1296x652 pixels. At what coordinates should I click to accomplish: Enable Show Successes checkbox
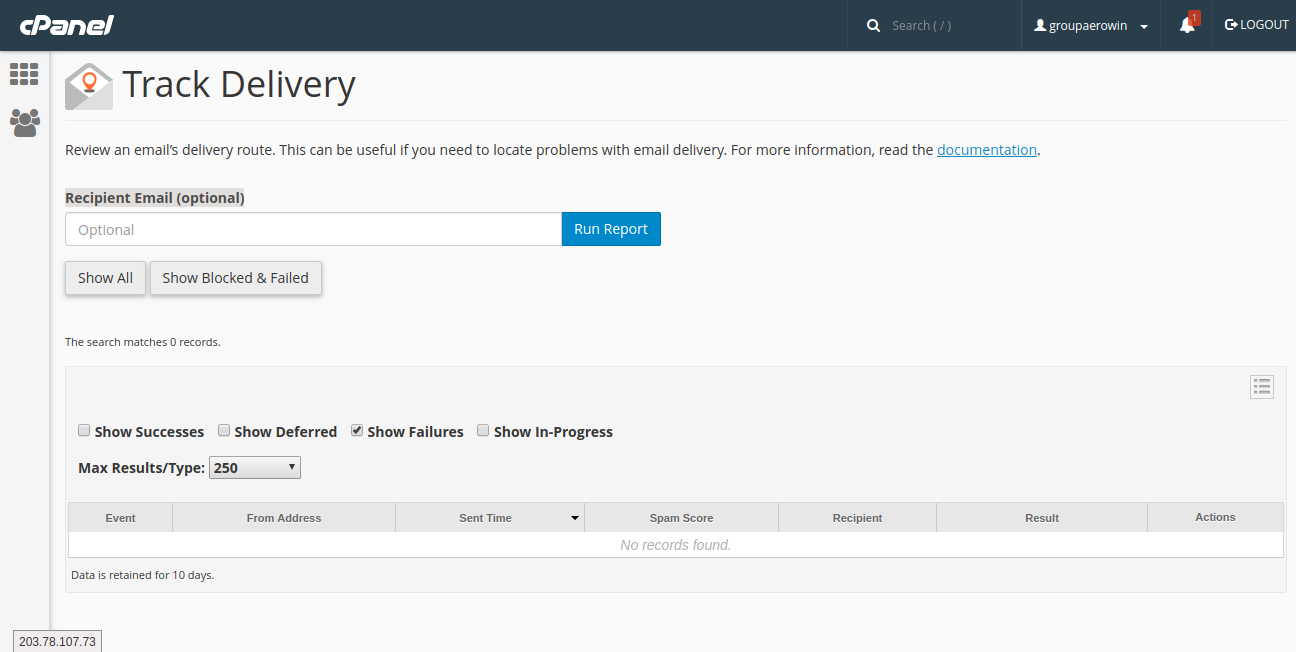(x=84, y=431)
